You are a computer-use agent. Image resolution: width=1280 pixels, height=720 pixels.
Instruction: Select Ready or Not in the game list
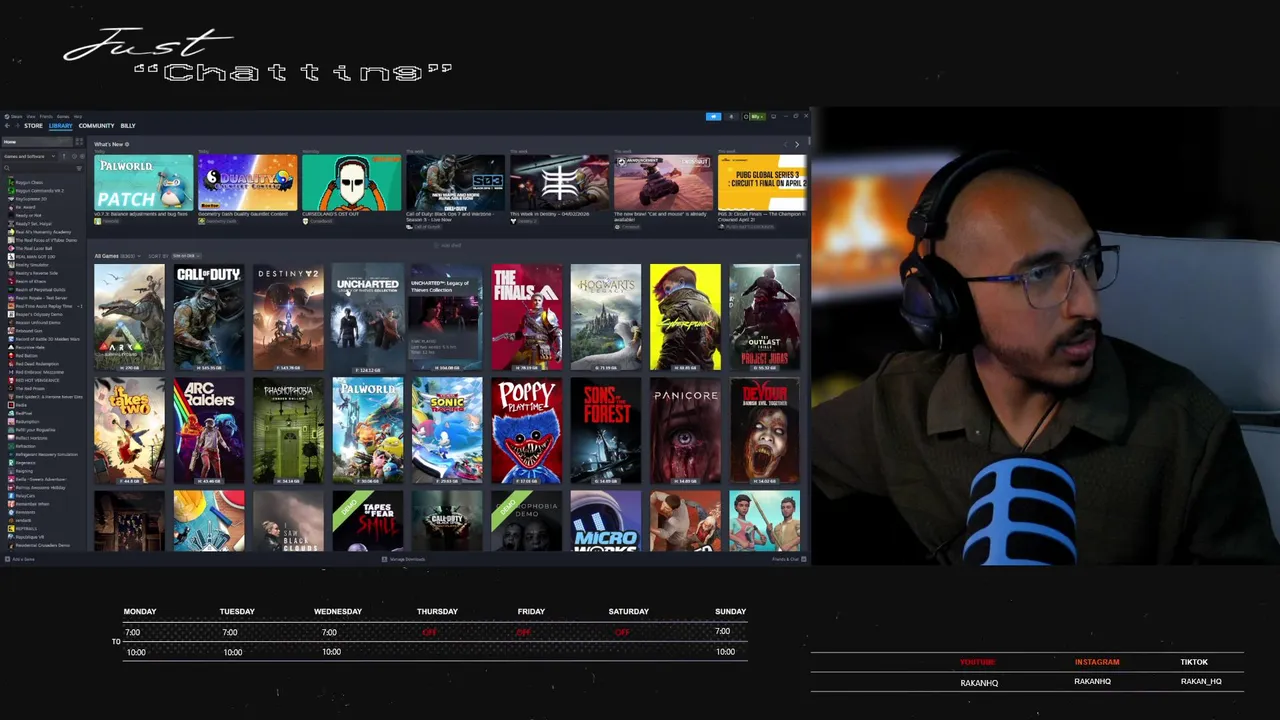click(27, 215)
